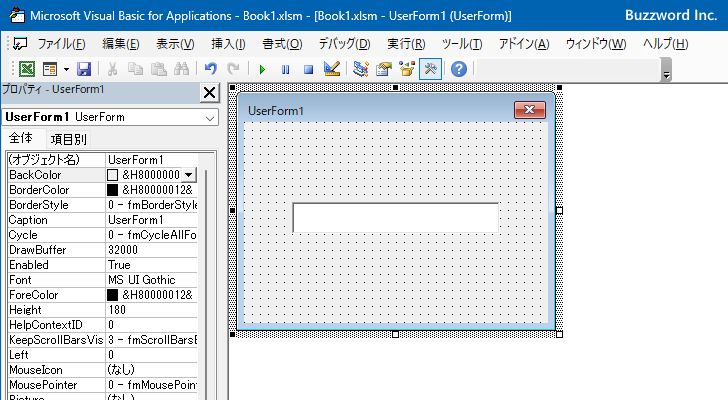Open the 表示(V) menu

tap(175, 44)
